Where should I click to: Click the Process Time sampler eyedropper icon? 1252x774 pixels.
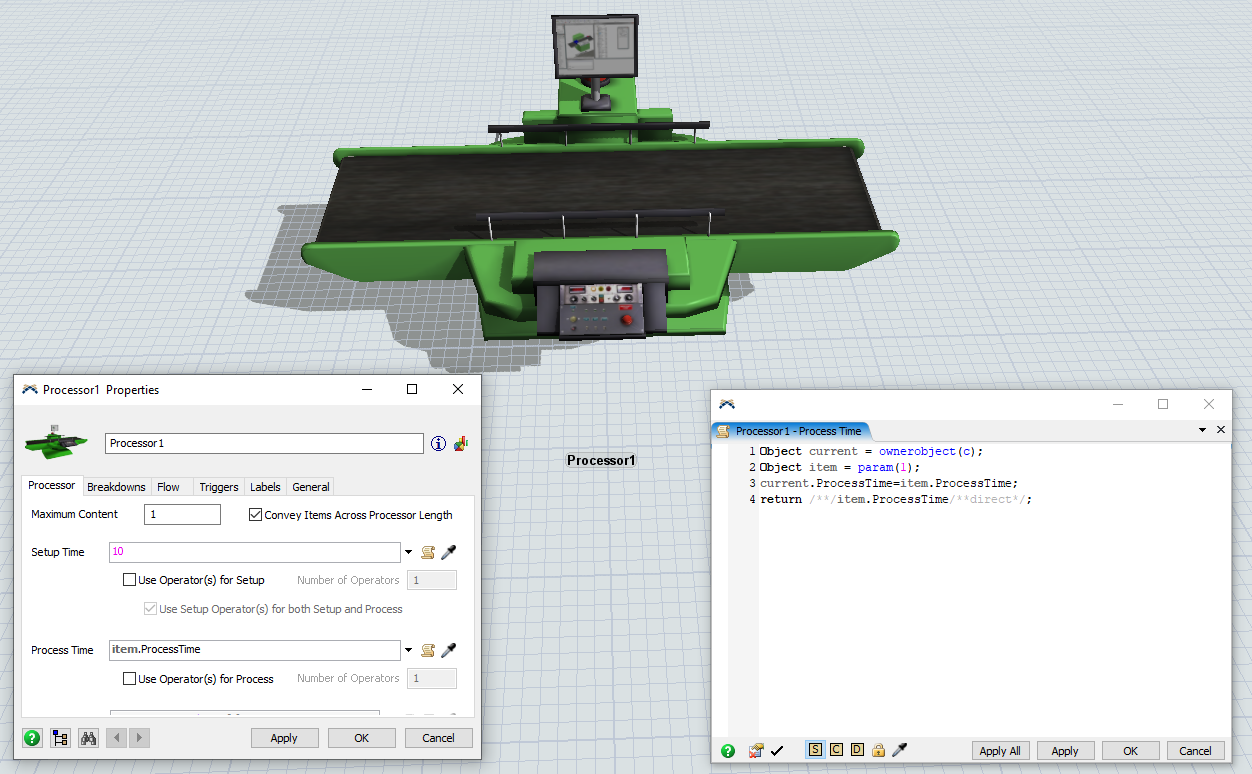449,650
